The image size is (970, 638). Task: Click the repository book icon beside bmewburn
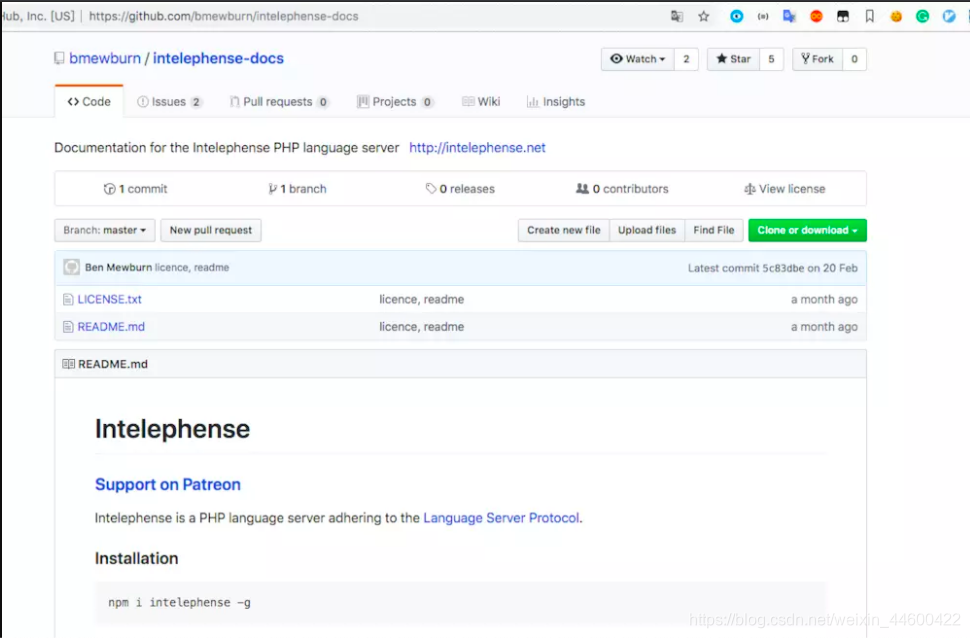(x=59, y=58)
